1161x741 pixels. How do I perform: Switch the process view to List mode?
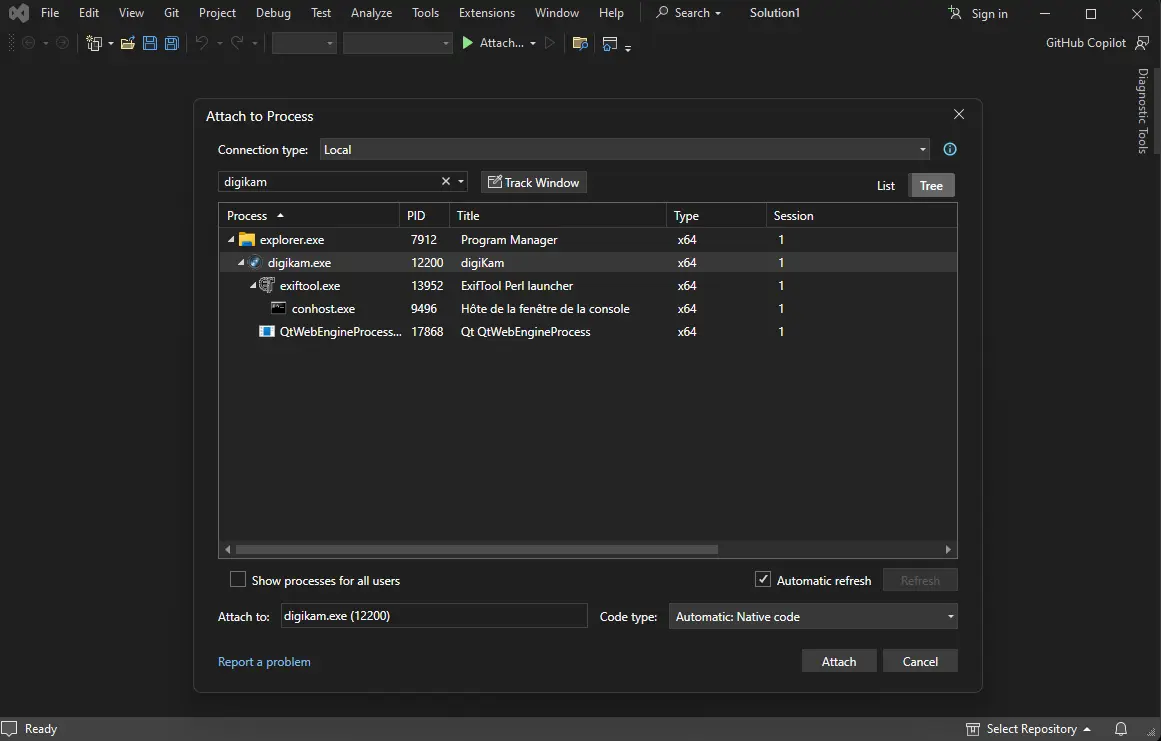[885, 185]
